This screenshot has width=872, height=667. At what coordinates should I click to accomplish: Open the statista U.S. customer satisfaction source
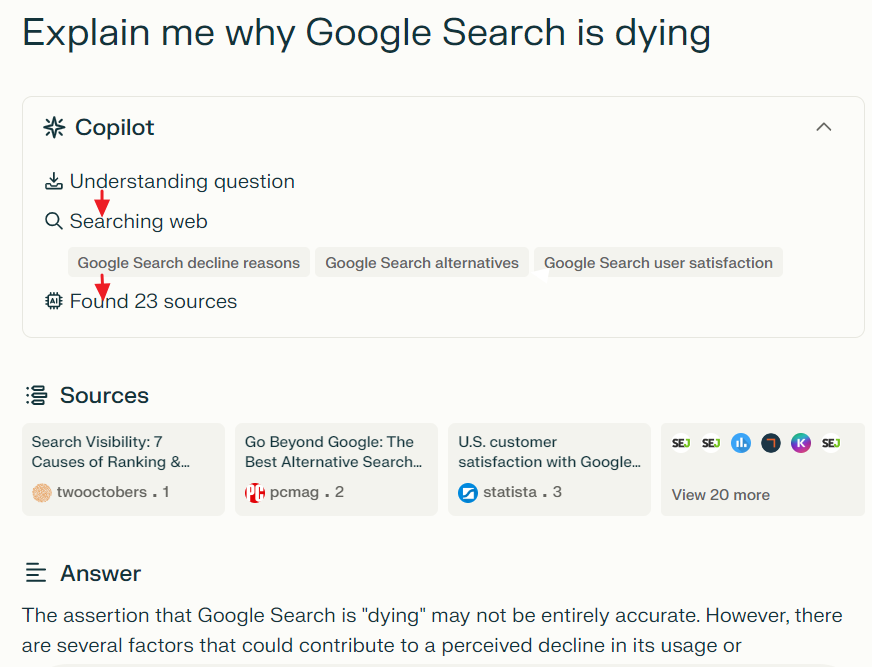pyautogui.click(x=549, y=470)
